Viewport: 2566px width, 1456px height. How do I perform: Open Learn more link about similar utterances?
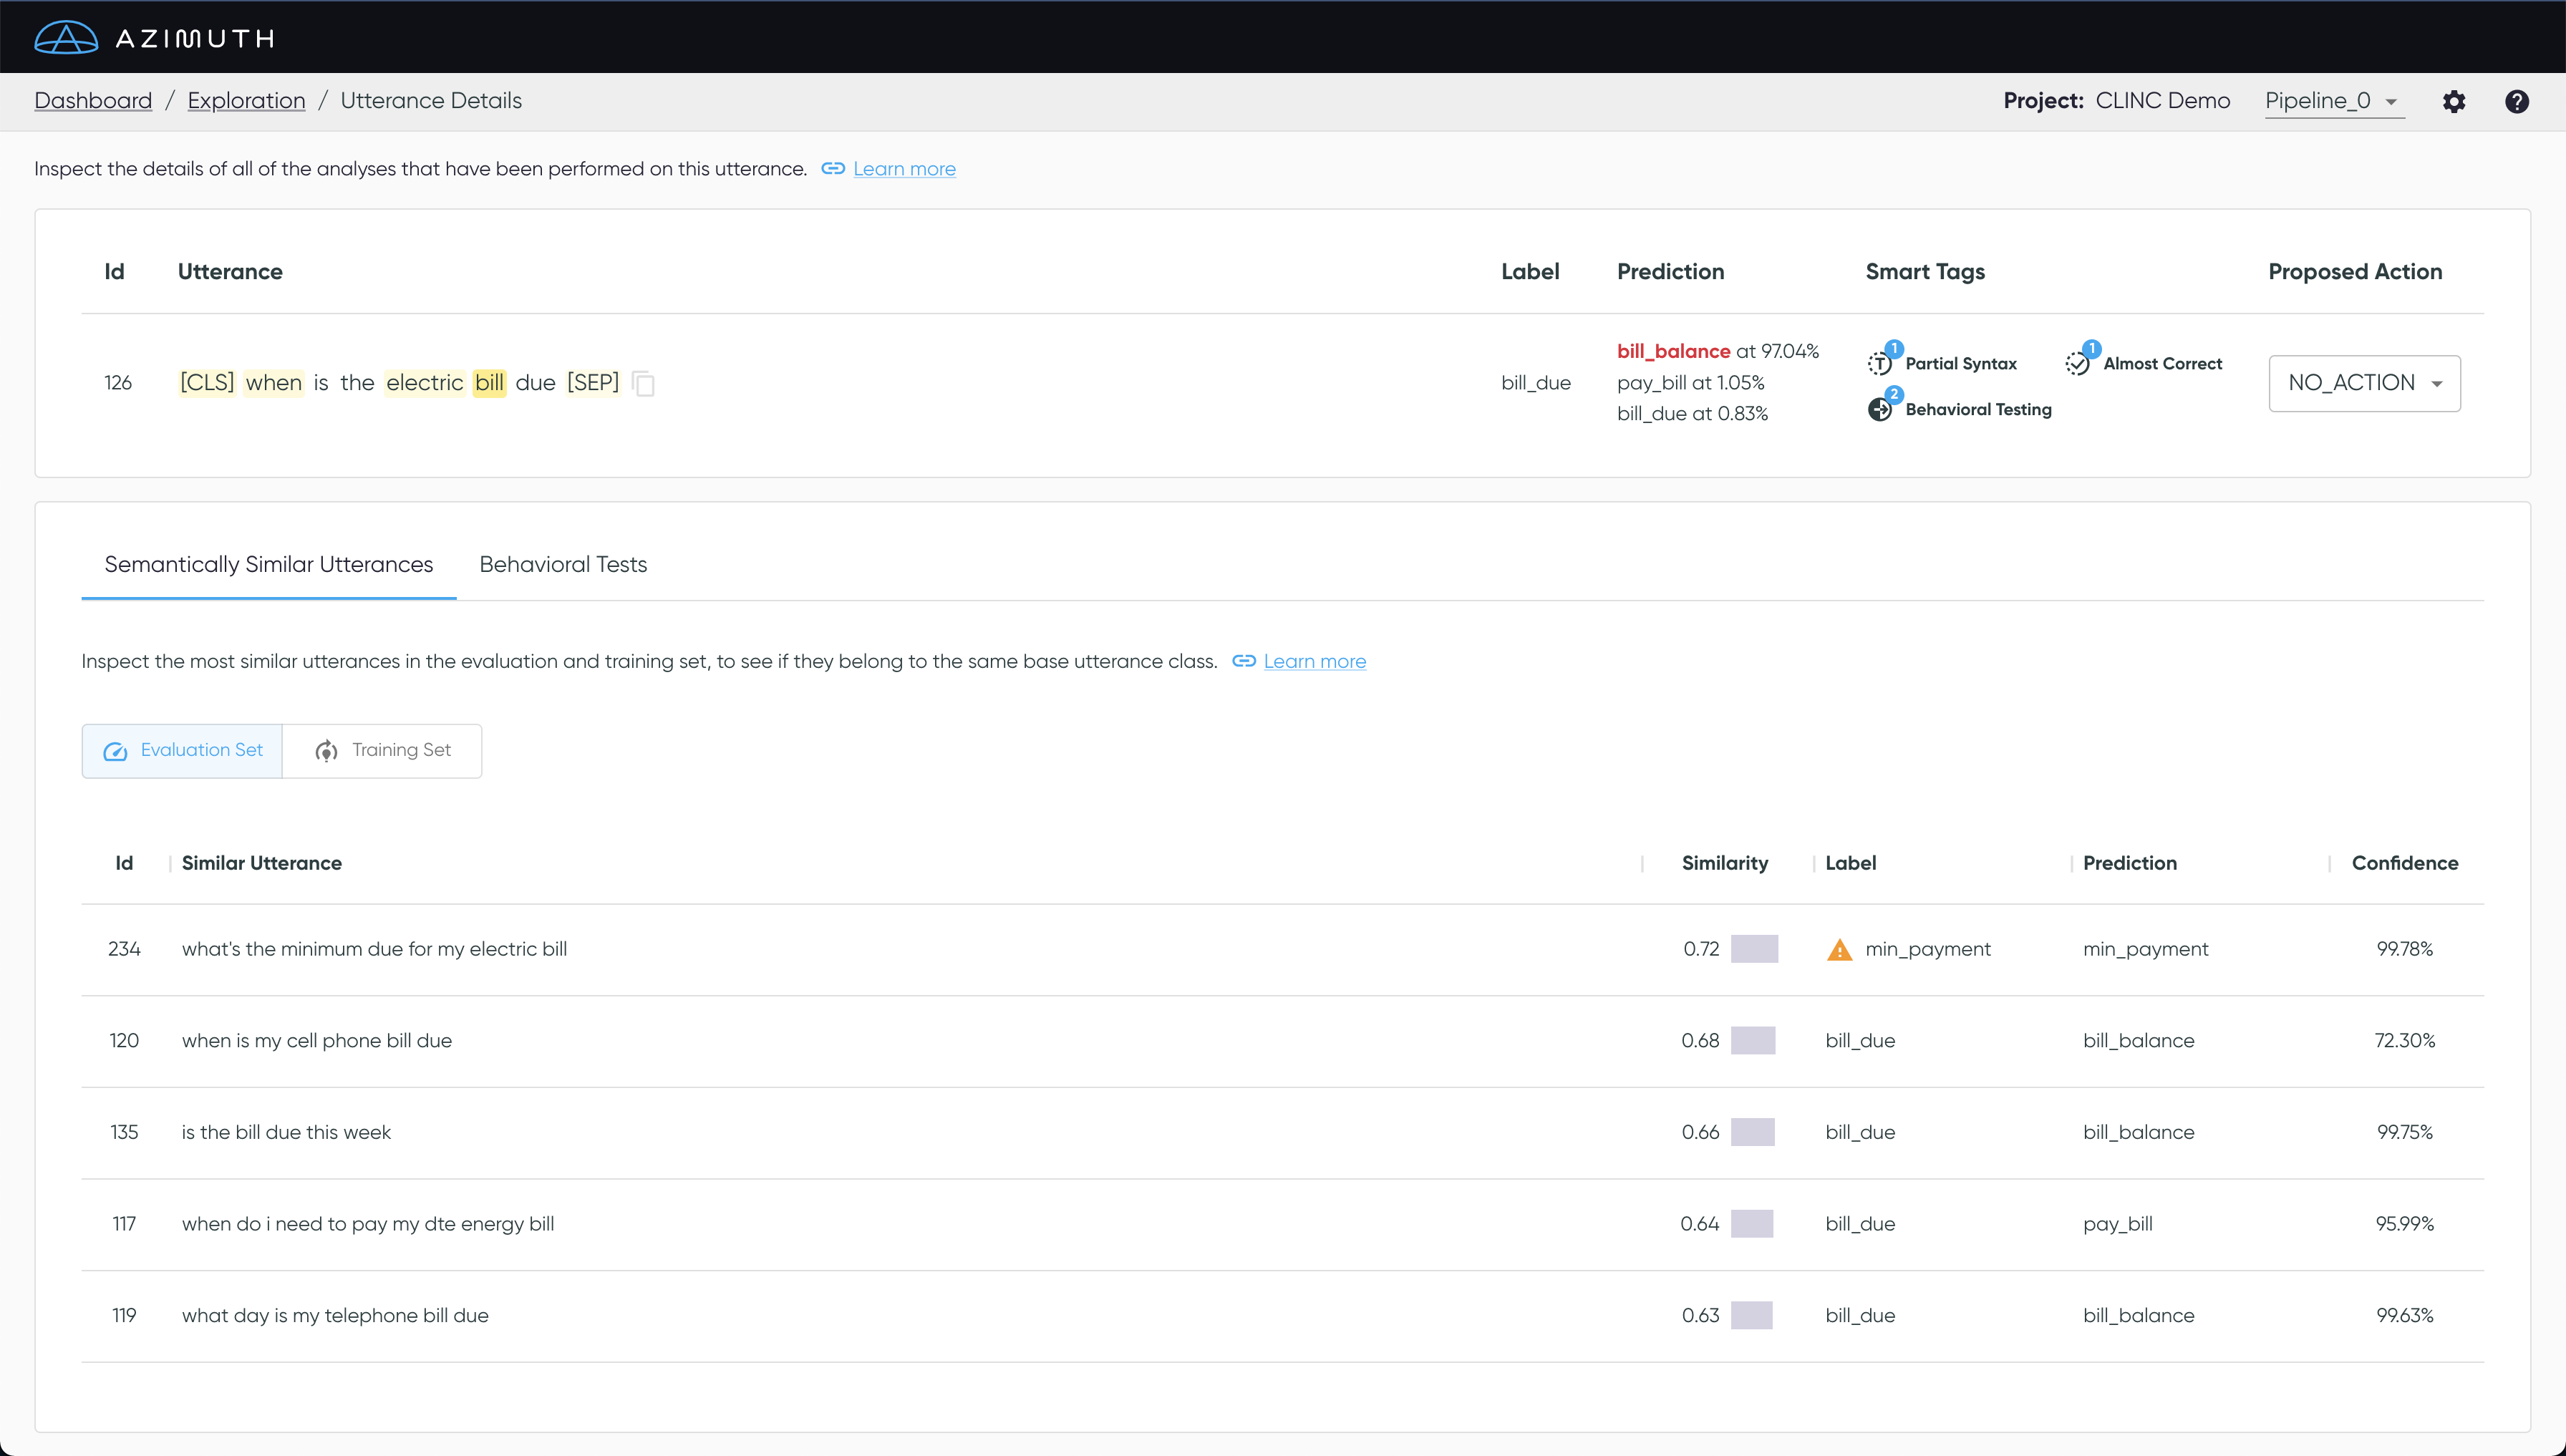1314,661
